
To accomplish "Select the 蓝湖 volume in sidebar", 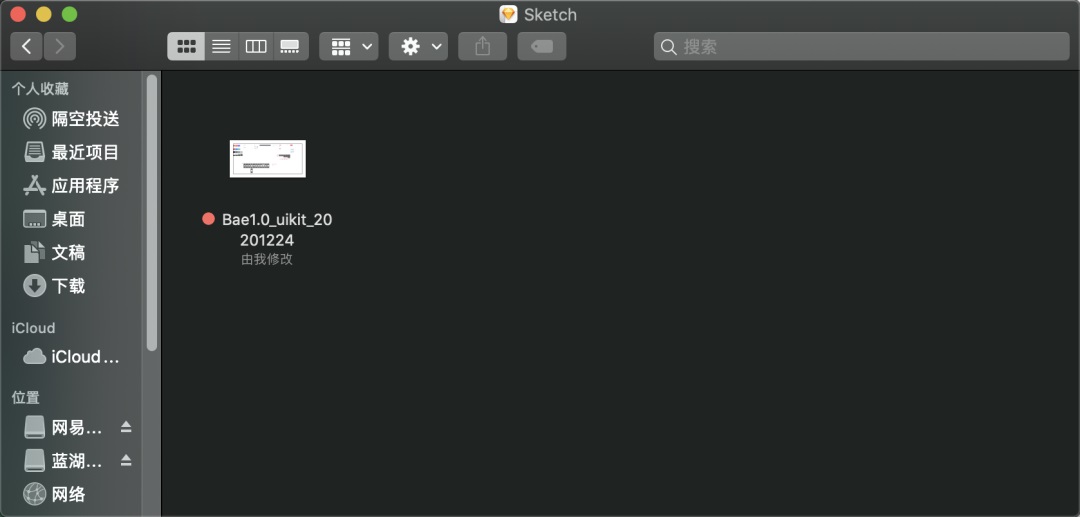I will point(63,461).
